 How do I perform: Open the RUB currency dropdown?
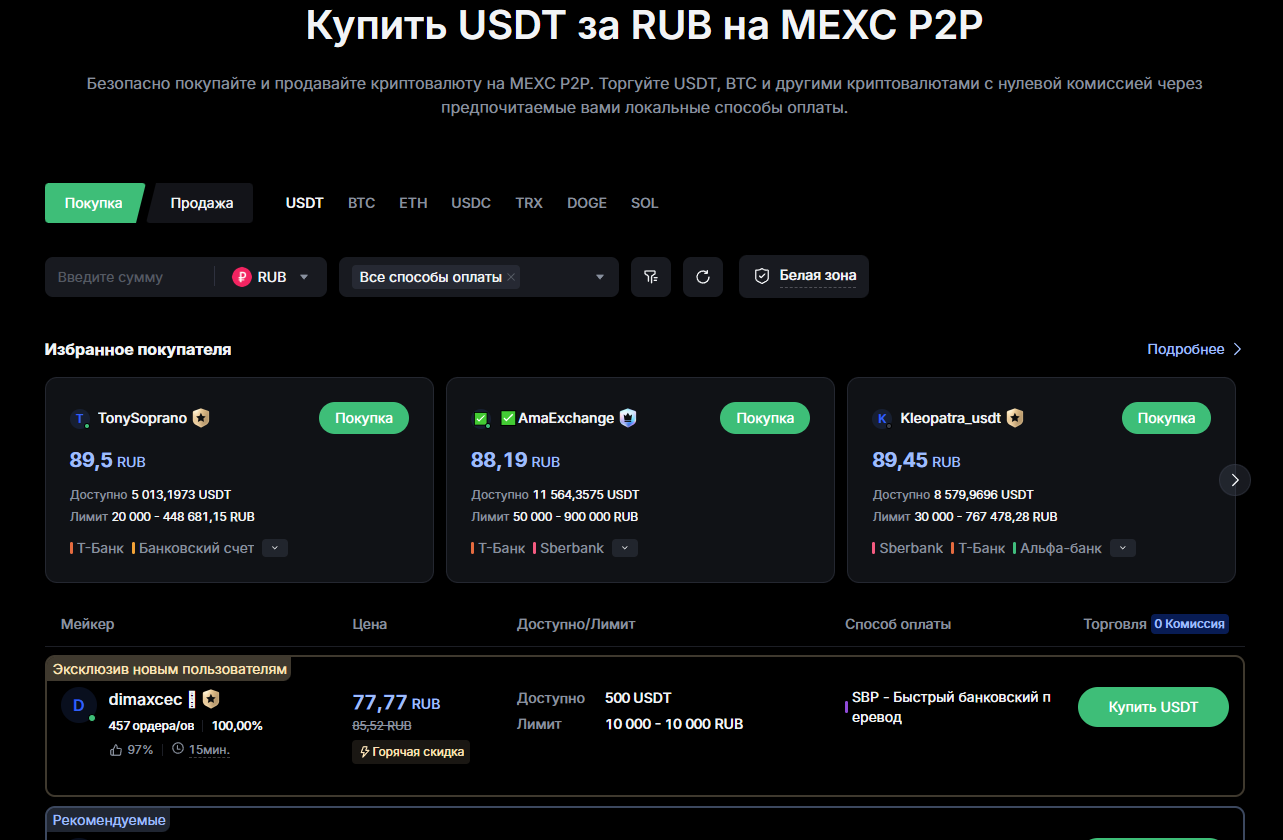pyautogui.click(x=272, y=277)
